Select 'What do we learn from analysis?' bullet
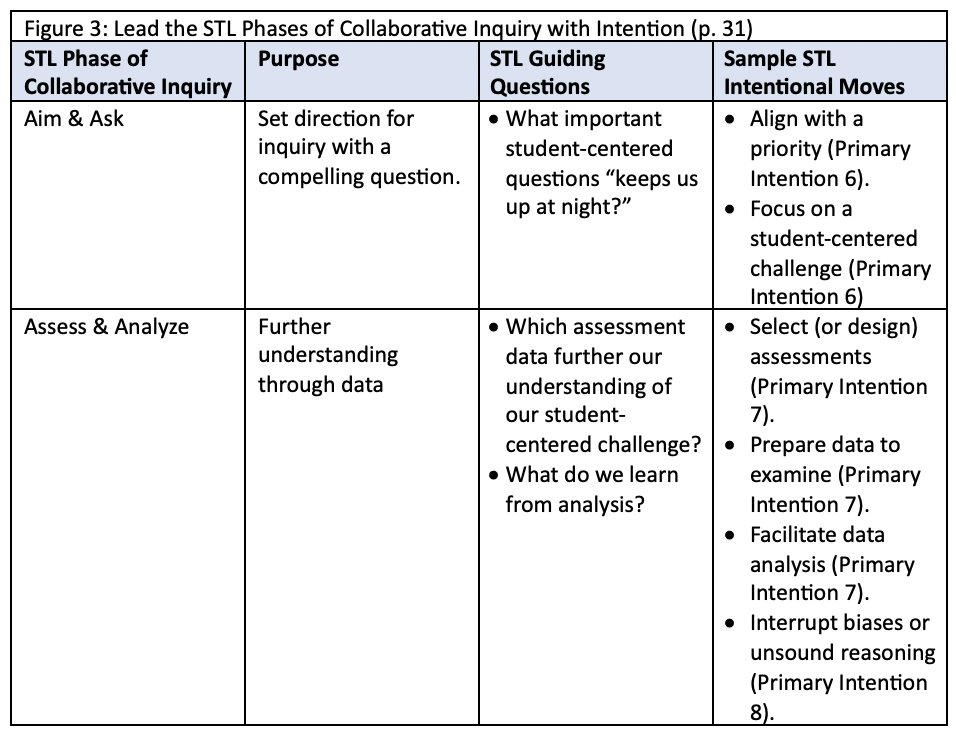 click(x=585, y=490)
